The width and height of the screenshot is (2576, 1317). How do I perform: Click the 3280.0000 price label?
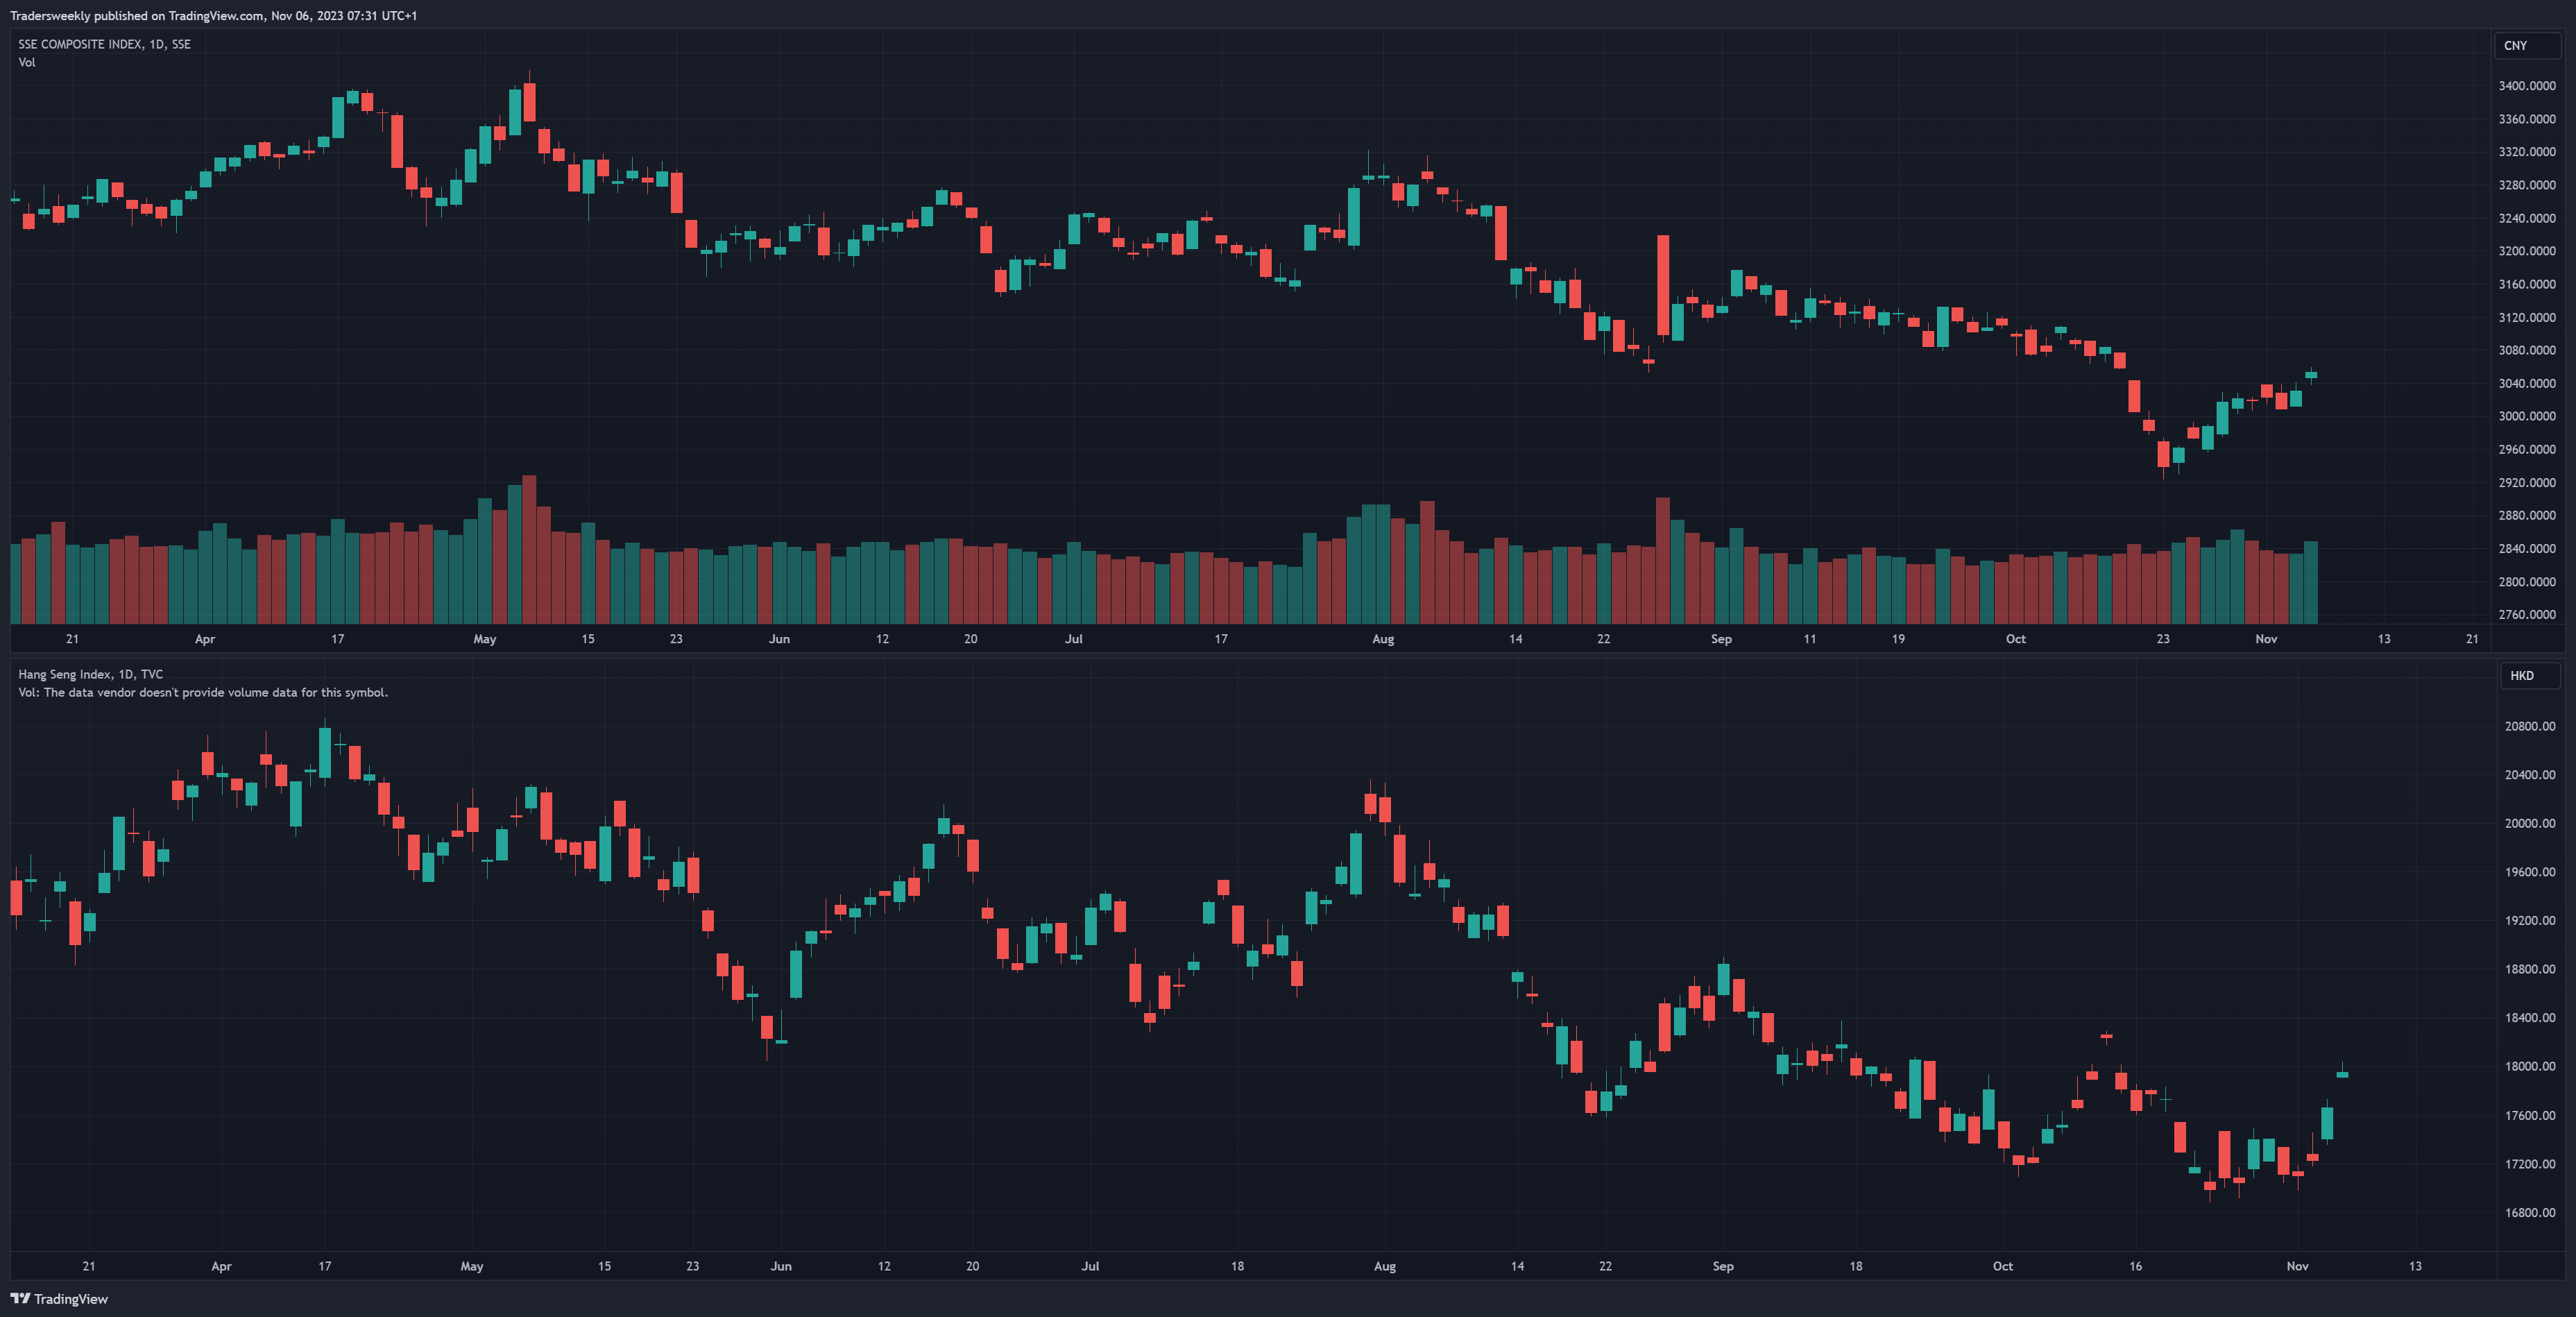[2527, 185]
